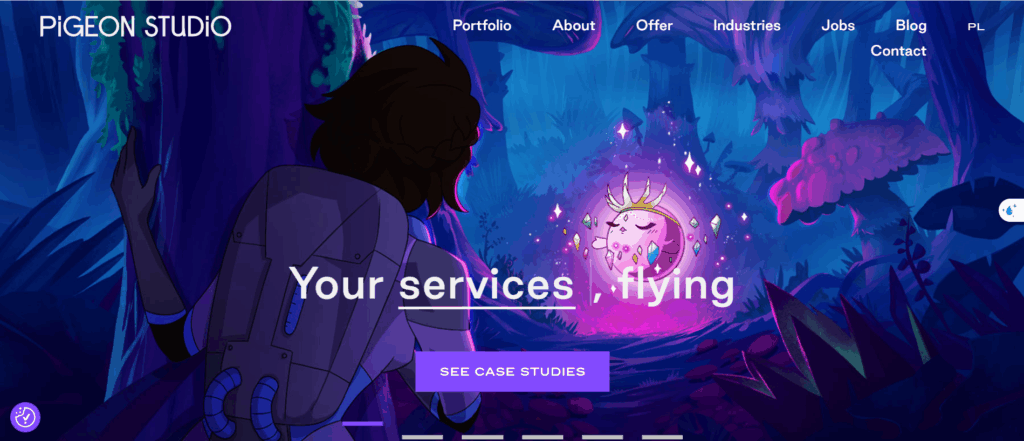This screenshot has width=1024, height=441.
Task: Open the Contact page link
Action: 899,50
